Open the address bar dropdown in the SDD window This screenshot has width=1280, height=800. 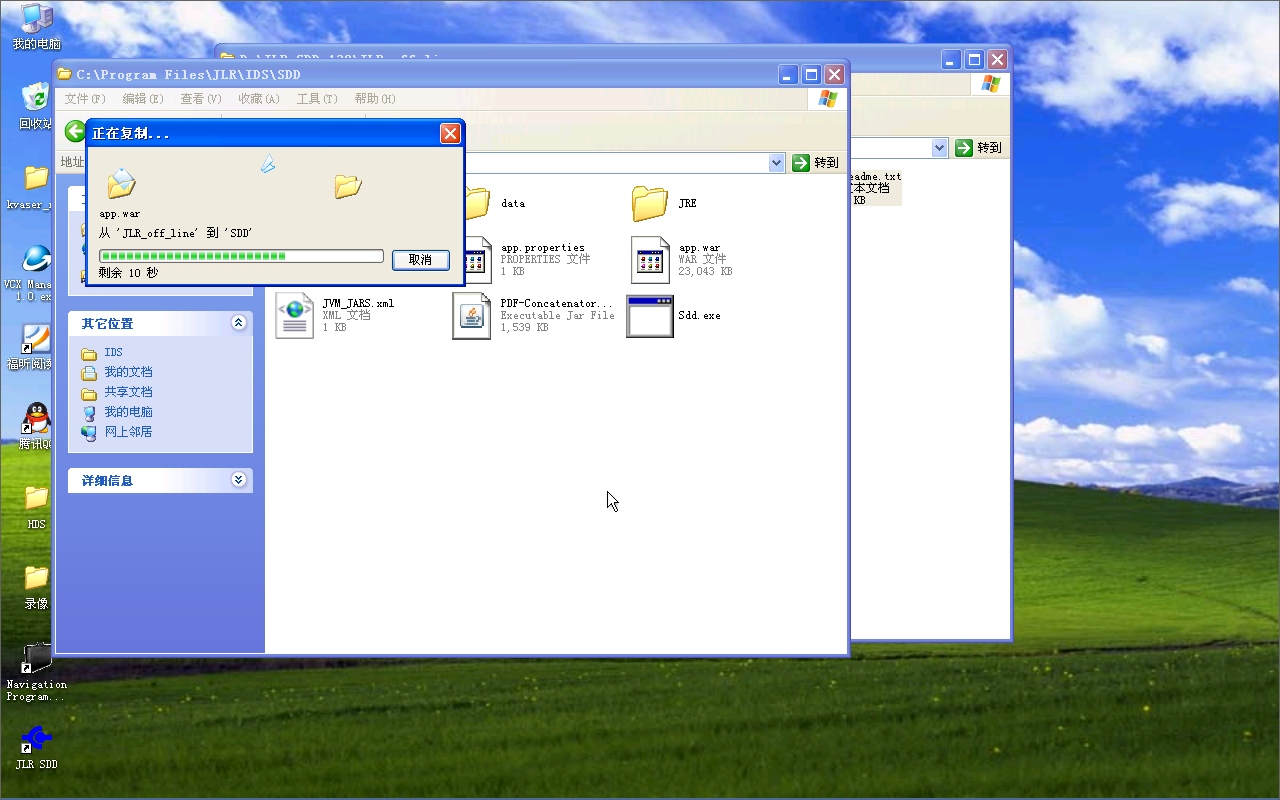click(x=777, y=163)
